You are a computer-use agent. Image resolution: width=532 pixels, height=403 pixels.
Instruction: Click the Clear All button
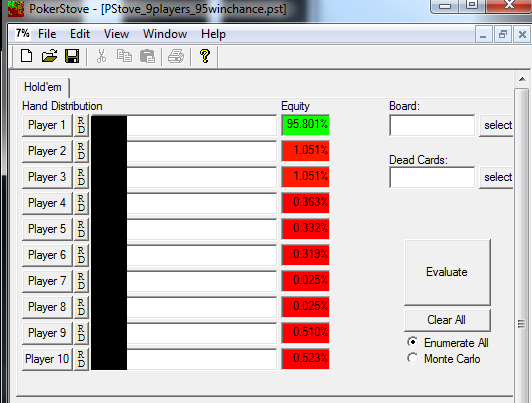(x=447, y=320)
